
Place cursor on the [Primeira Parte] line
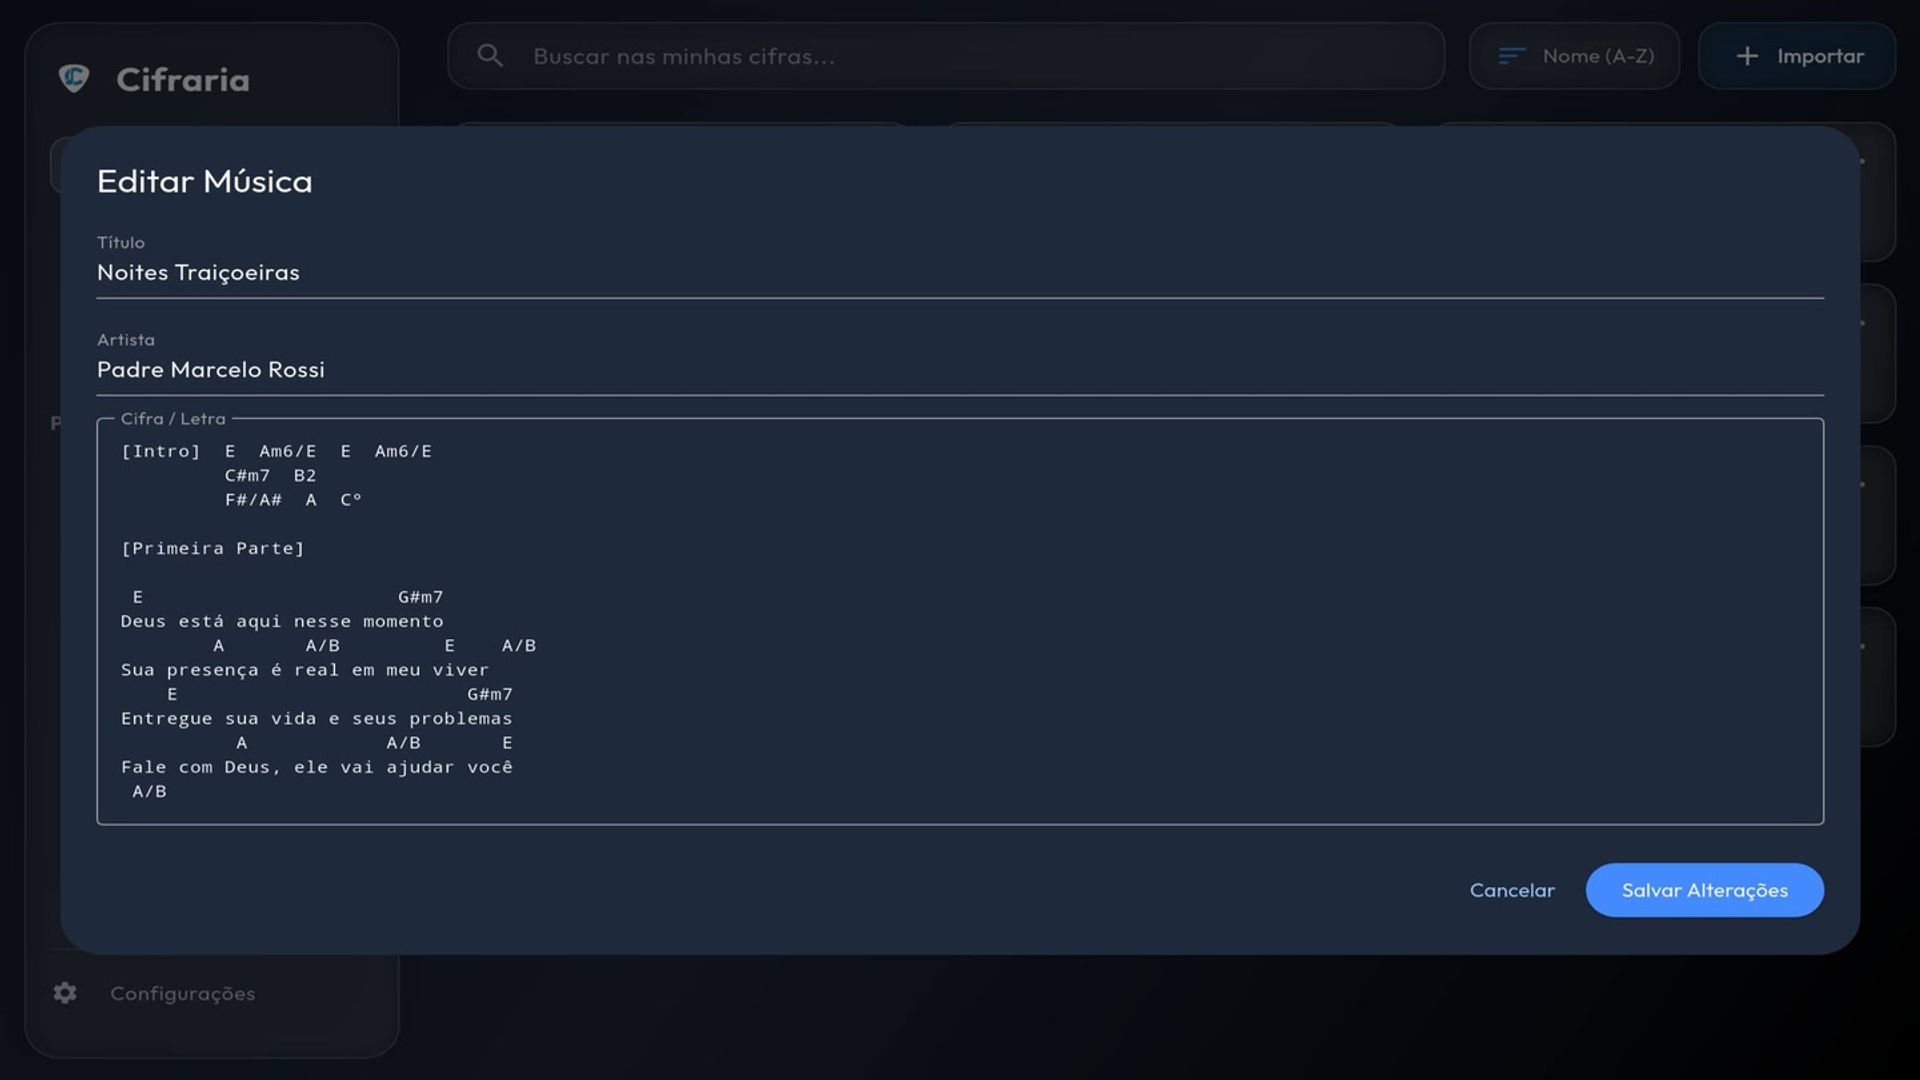(x=212, y=548)
